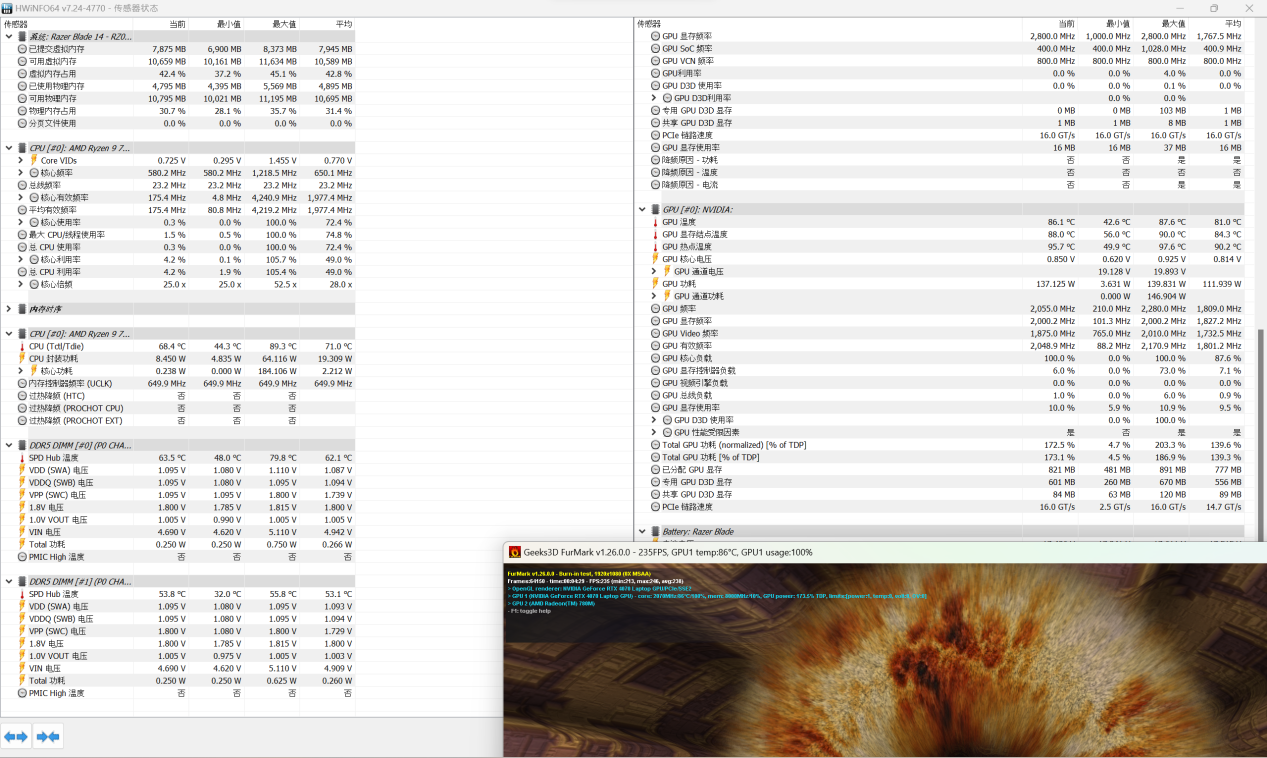The height and width of the screenshot is (758, 1267).
Task: Collapse the 系统: Razer Blade 14 group
Action: 9,36
